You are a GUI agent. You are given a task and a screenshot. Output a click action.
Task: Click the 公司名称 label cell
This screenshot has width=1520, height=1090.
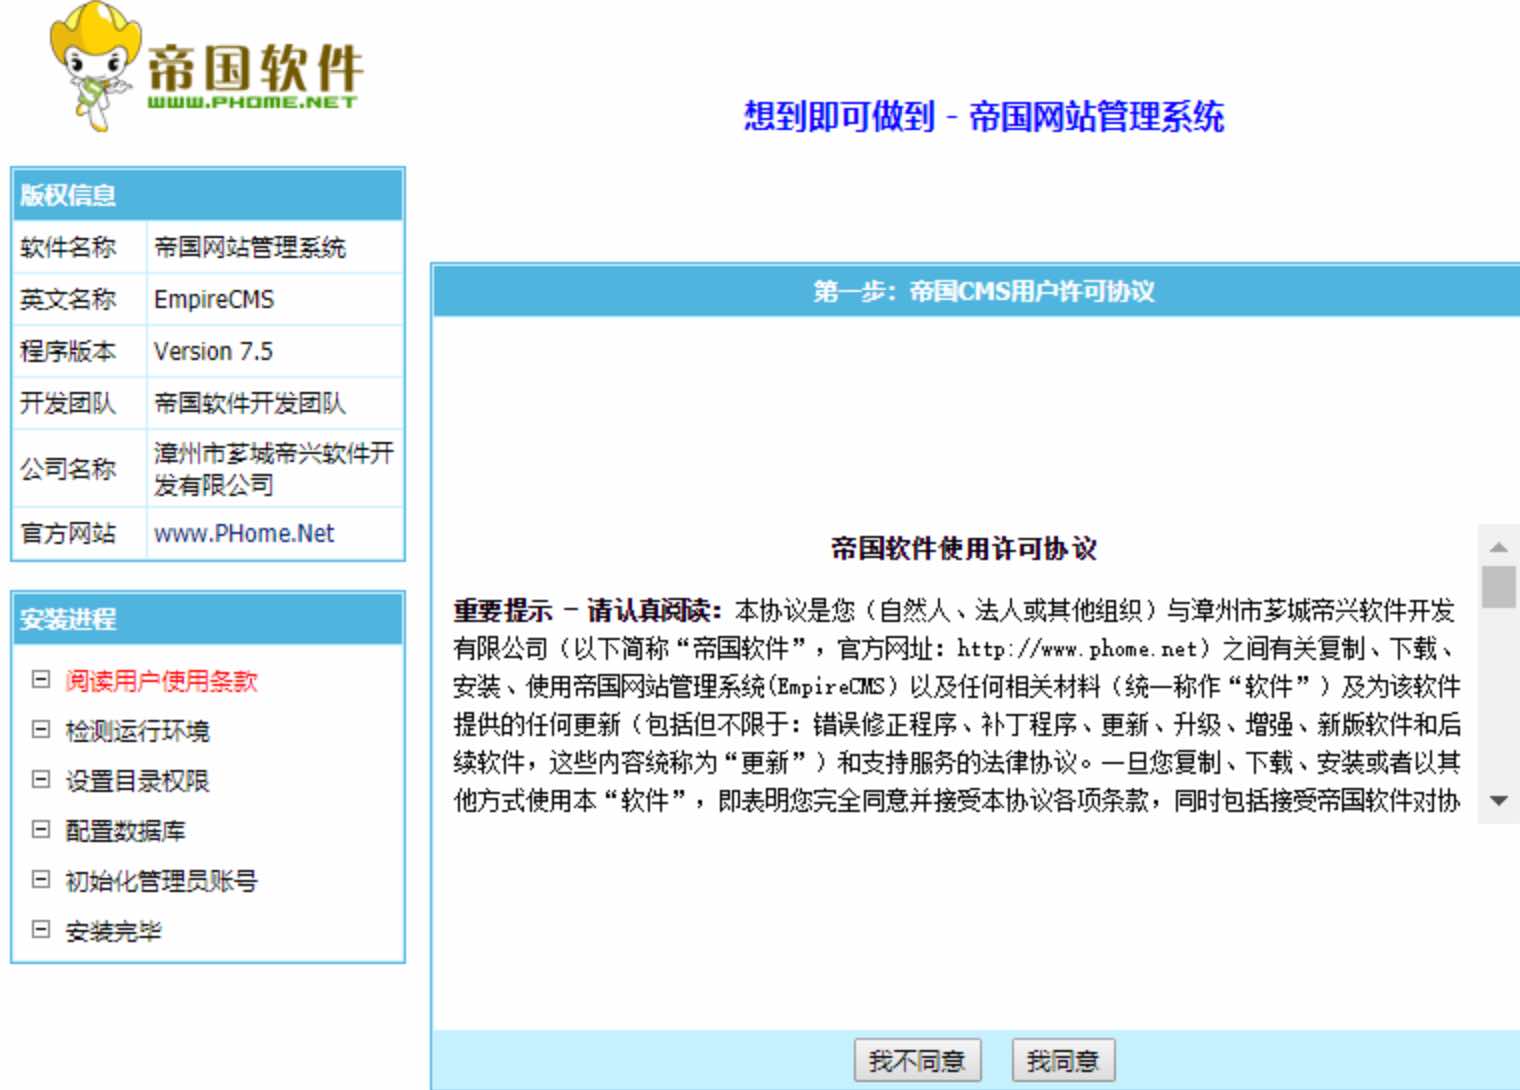click(x=80, y=468)
